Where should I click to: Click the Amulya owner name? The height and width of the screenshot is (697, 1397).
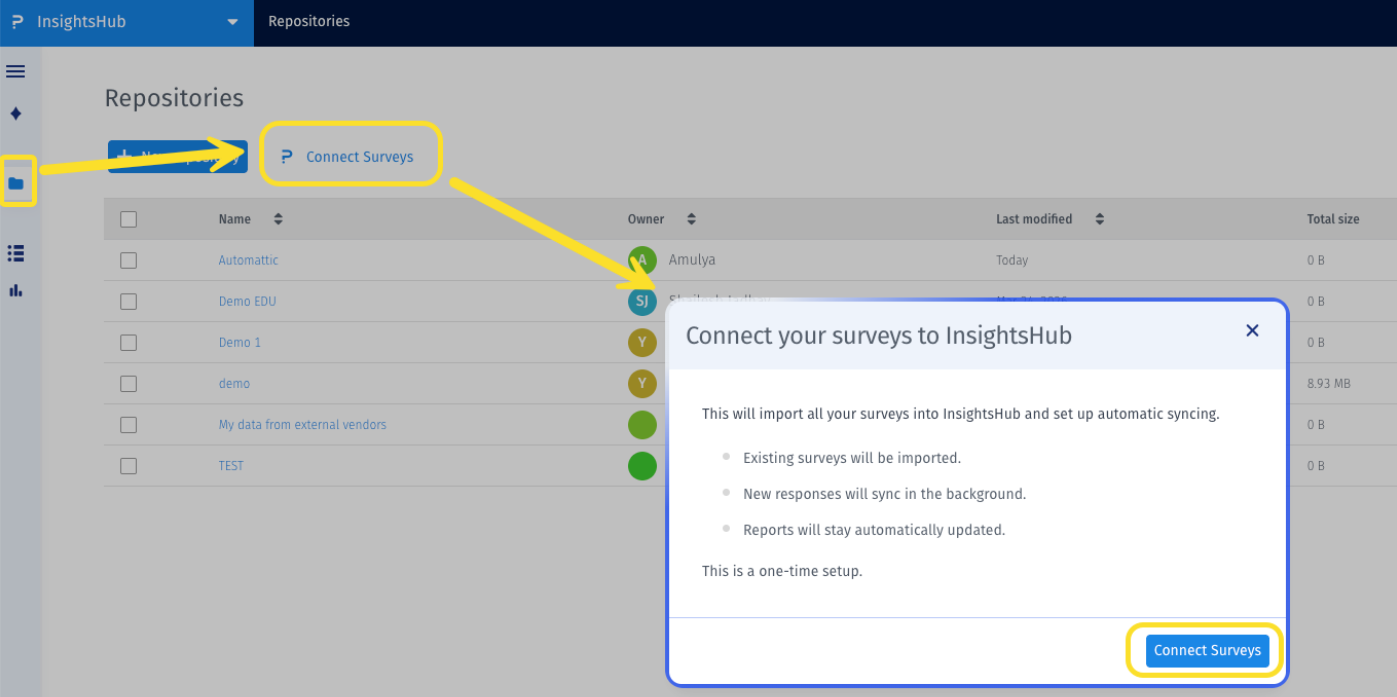692,260
